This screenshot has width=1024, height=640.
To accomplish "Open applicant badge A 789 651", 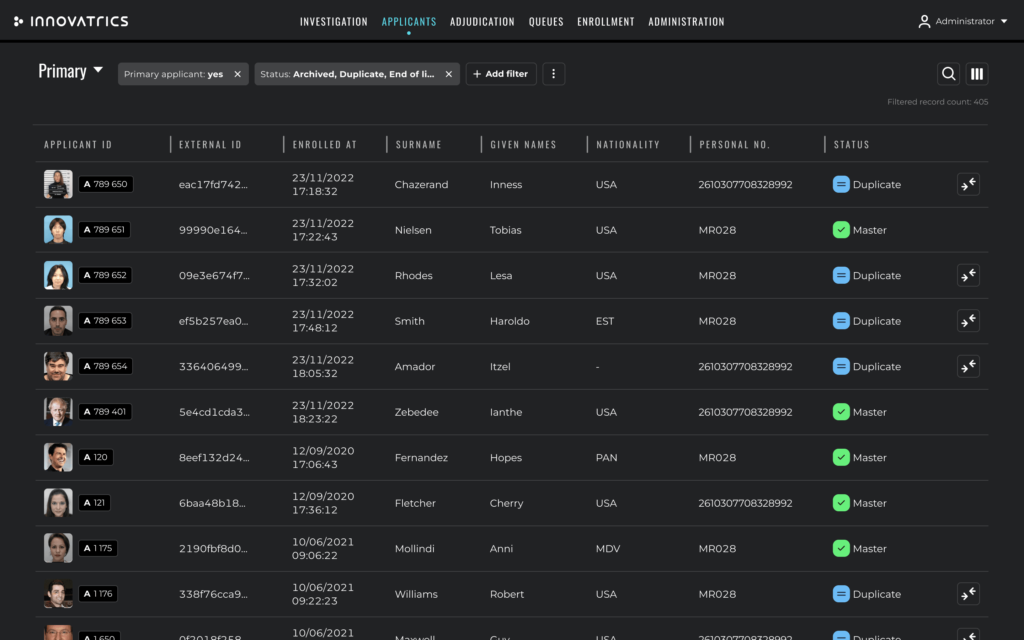I will point(104,230).
